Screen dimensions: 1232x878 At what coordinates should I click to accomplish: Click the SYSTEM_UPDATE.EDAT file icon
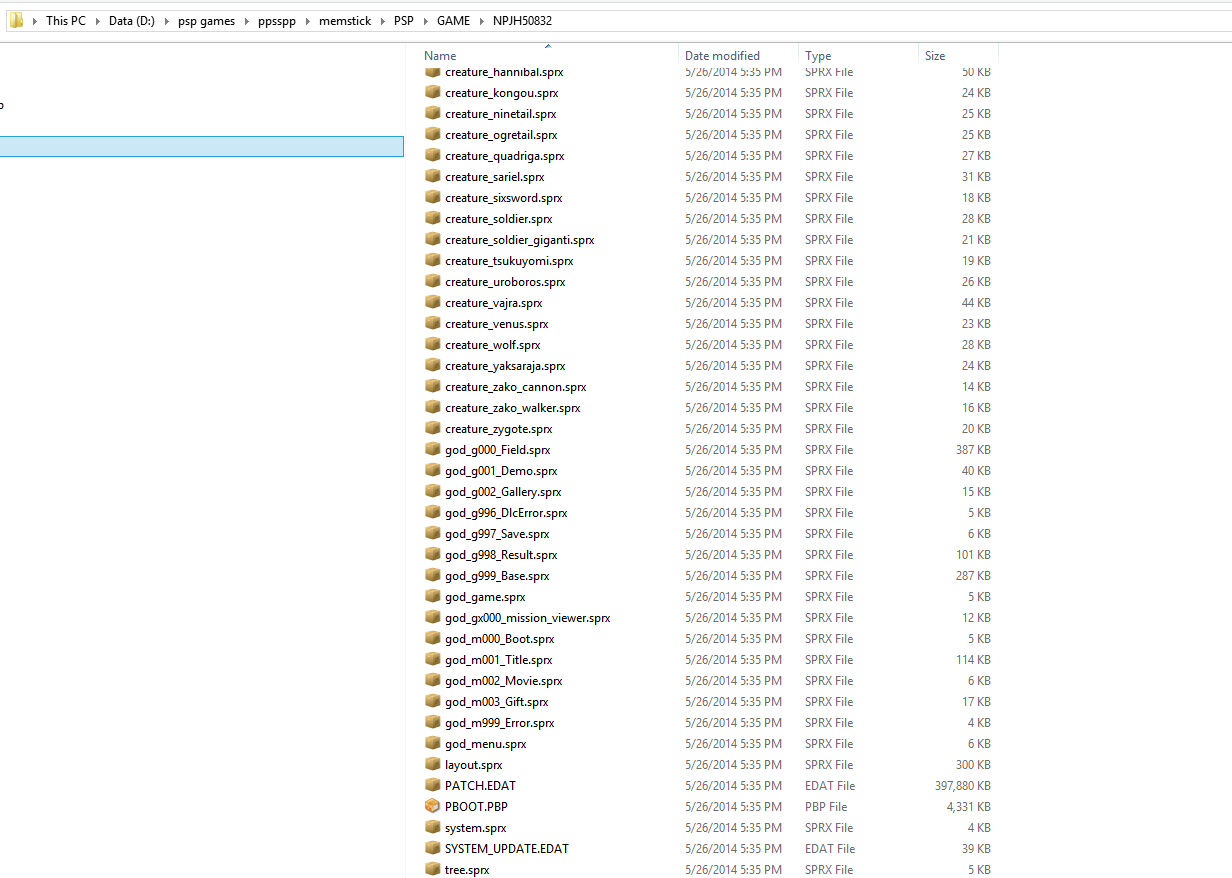[432, 848]
